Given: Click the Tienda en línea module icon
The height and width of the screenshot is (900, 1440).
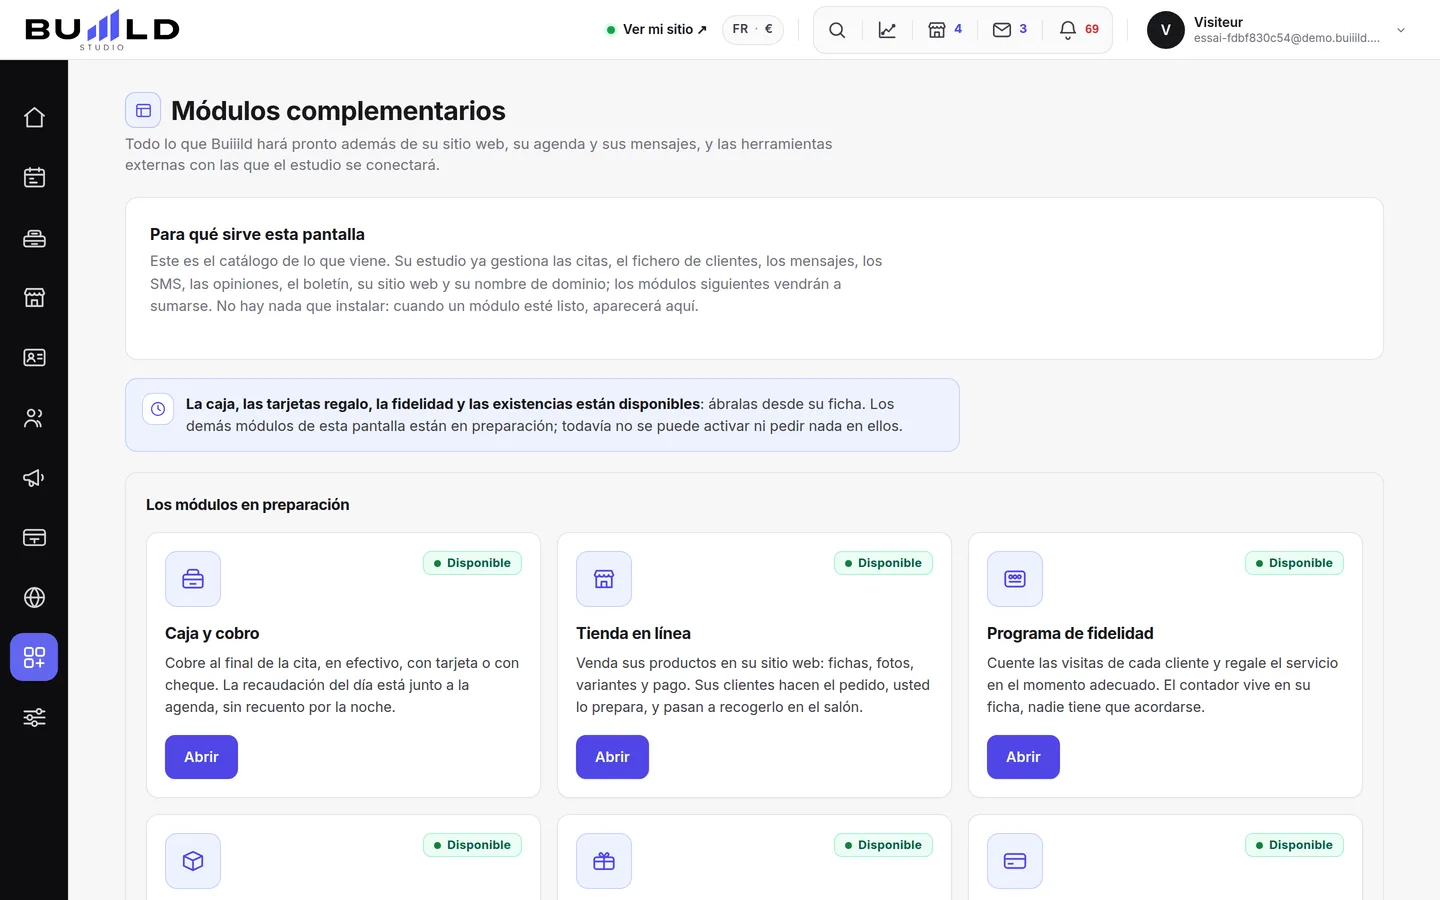Looking at the screenshot, I should pyautogui.click(x=604, y=579).
